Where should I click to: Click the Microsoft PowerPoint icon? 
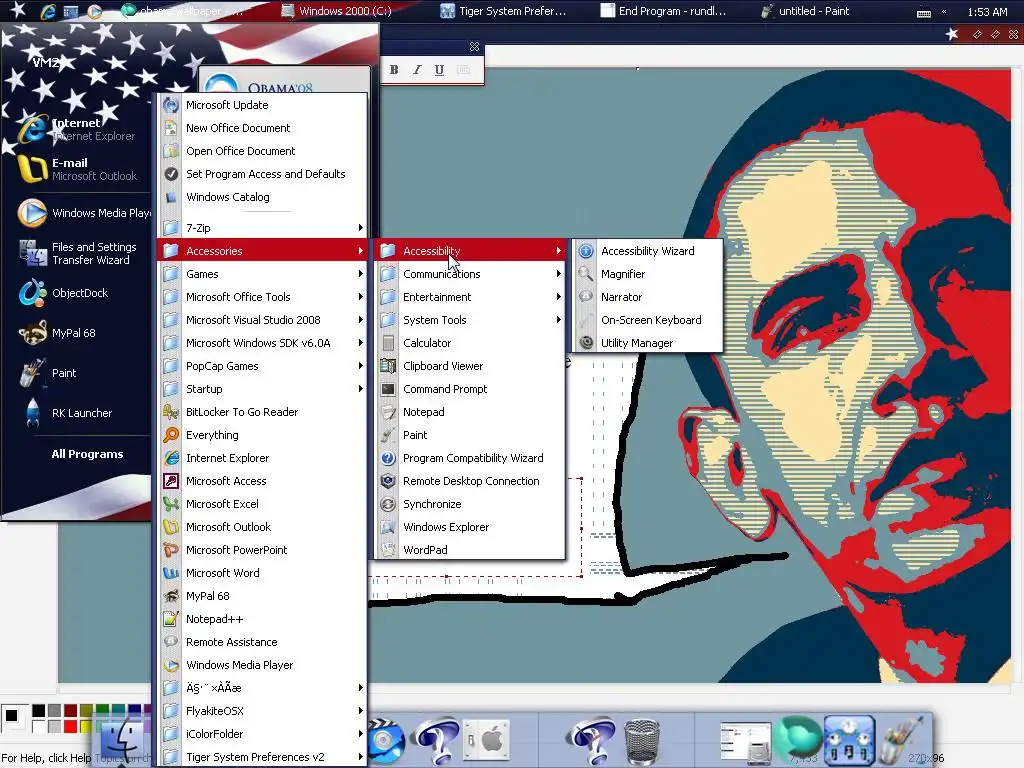pyautogui.click(x=171, y=550)
